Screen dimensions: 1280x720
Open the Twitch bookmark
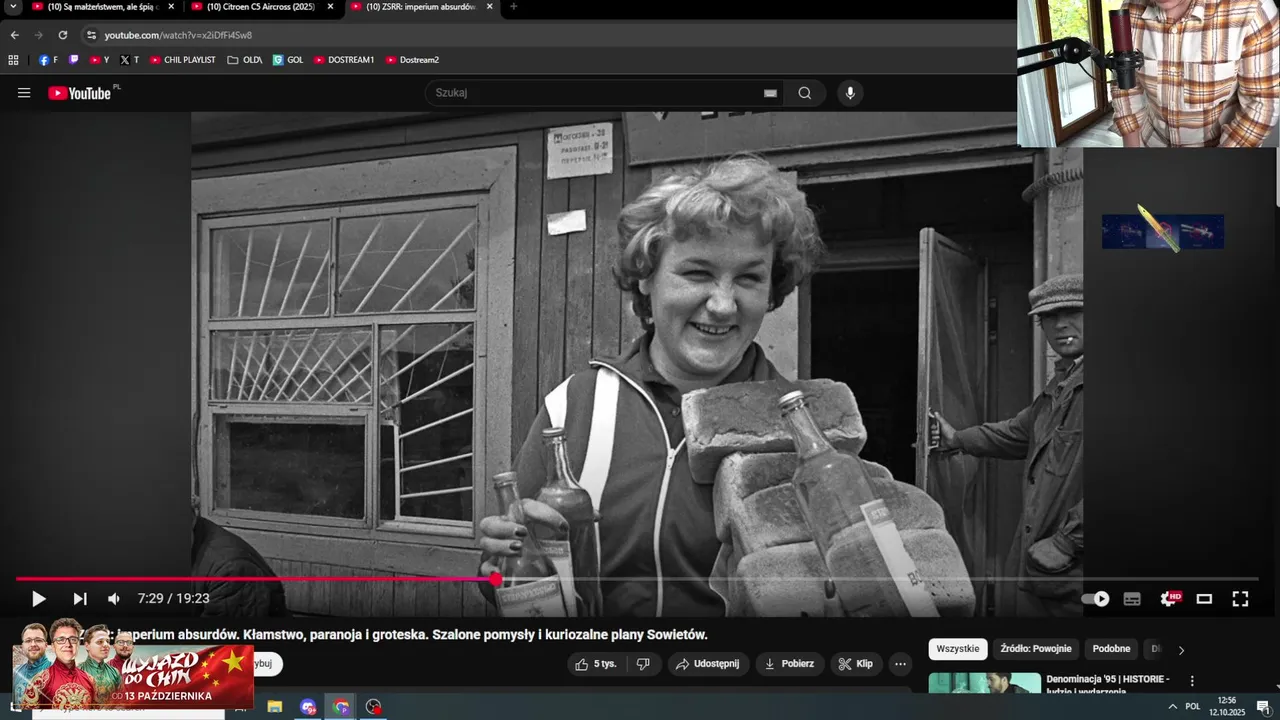(73, 60)
